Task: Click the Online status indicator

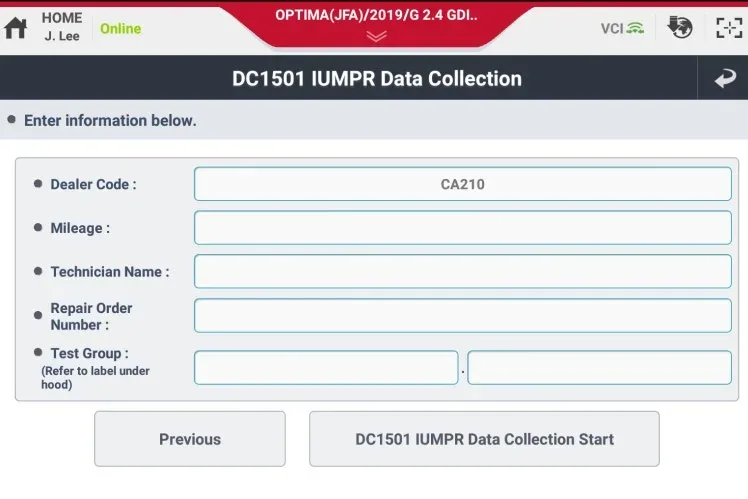Action: (x=120, y=29)
